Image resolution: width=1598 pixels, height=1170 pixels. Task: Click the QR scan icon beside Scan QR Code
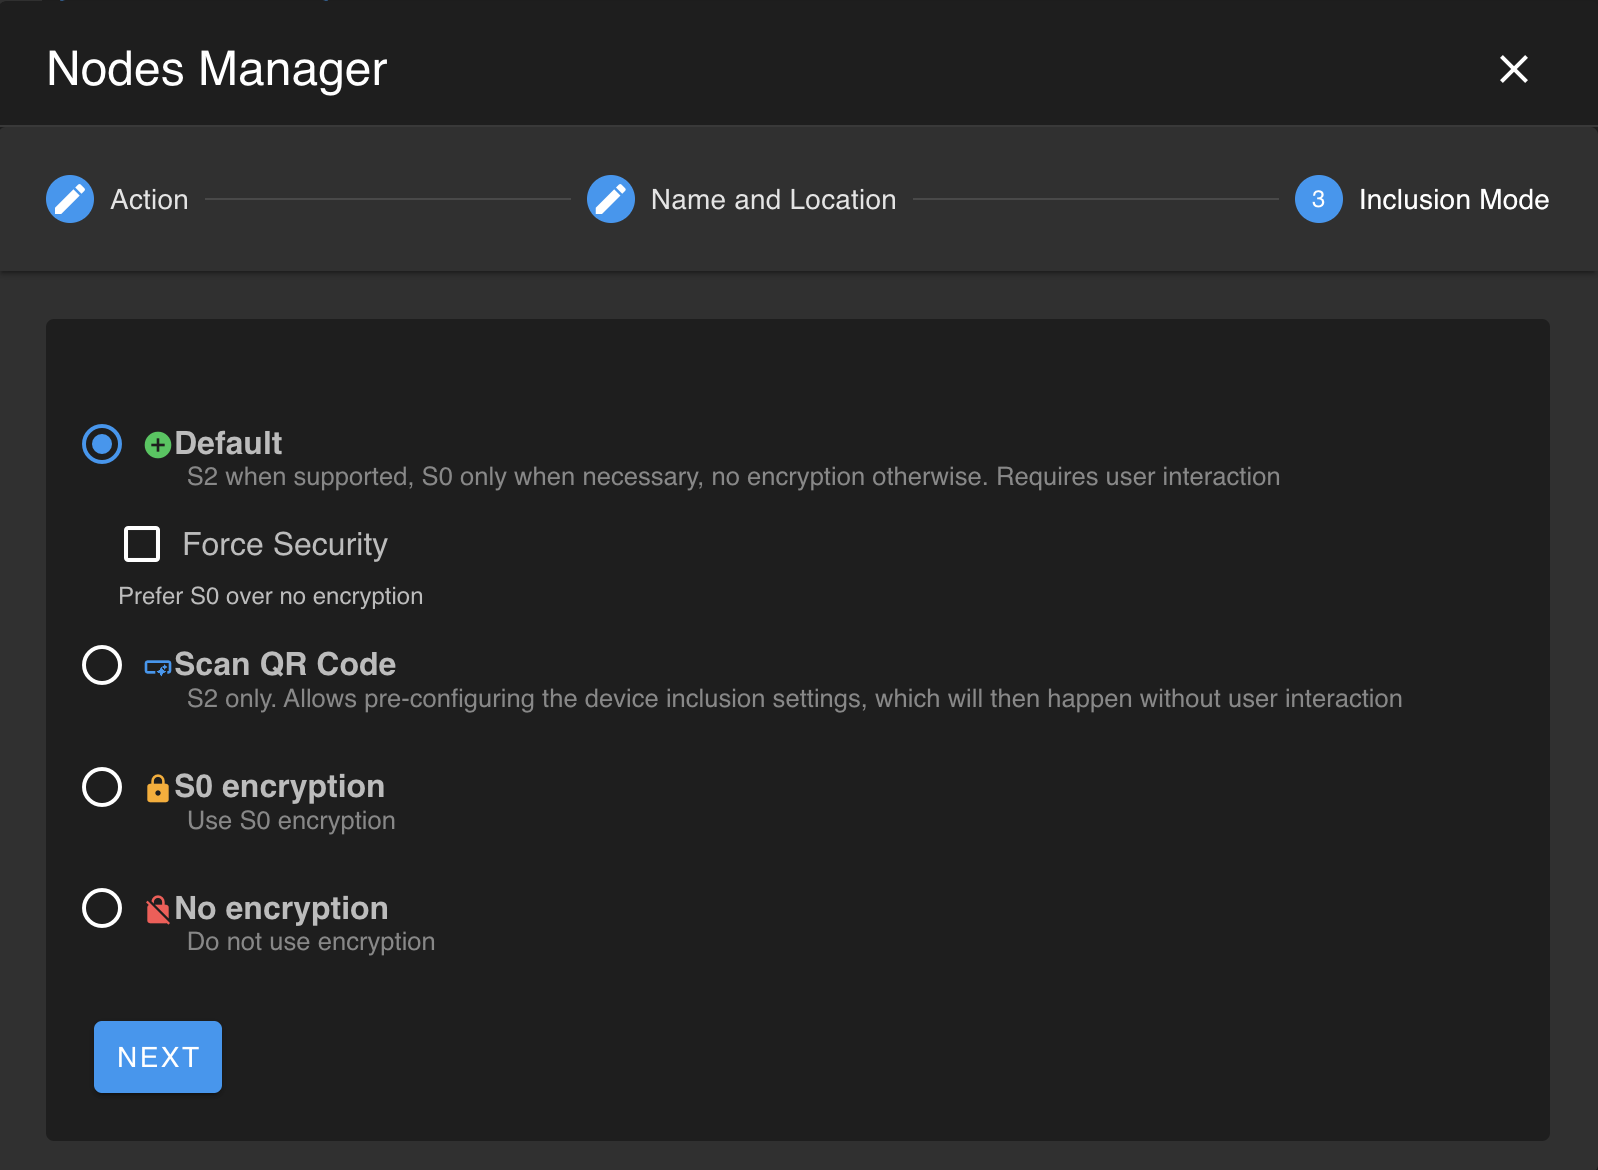tap(158, 667)
